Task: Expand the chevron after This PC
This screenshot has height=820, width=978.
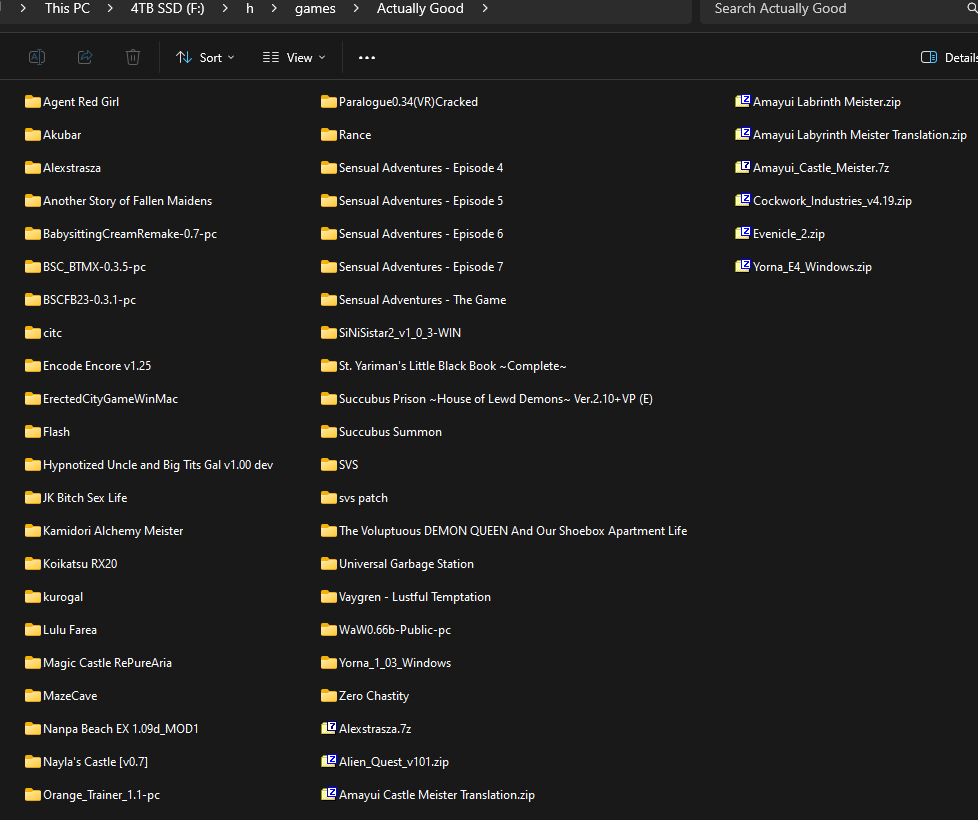Action: (110, 9)
